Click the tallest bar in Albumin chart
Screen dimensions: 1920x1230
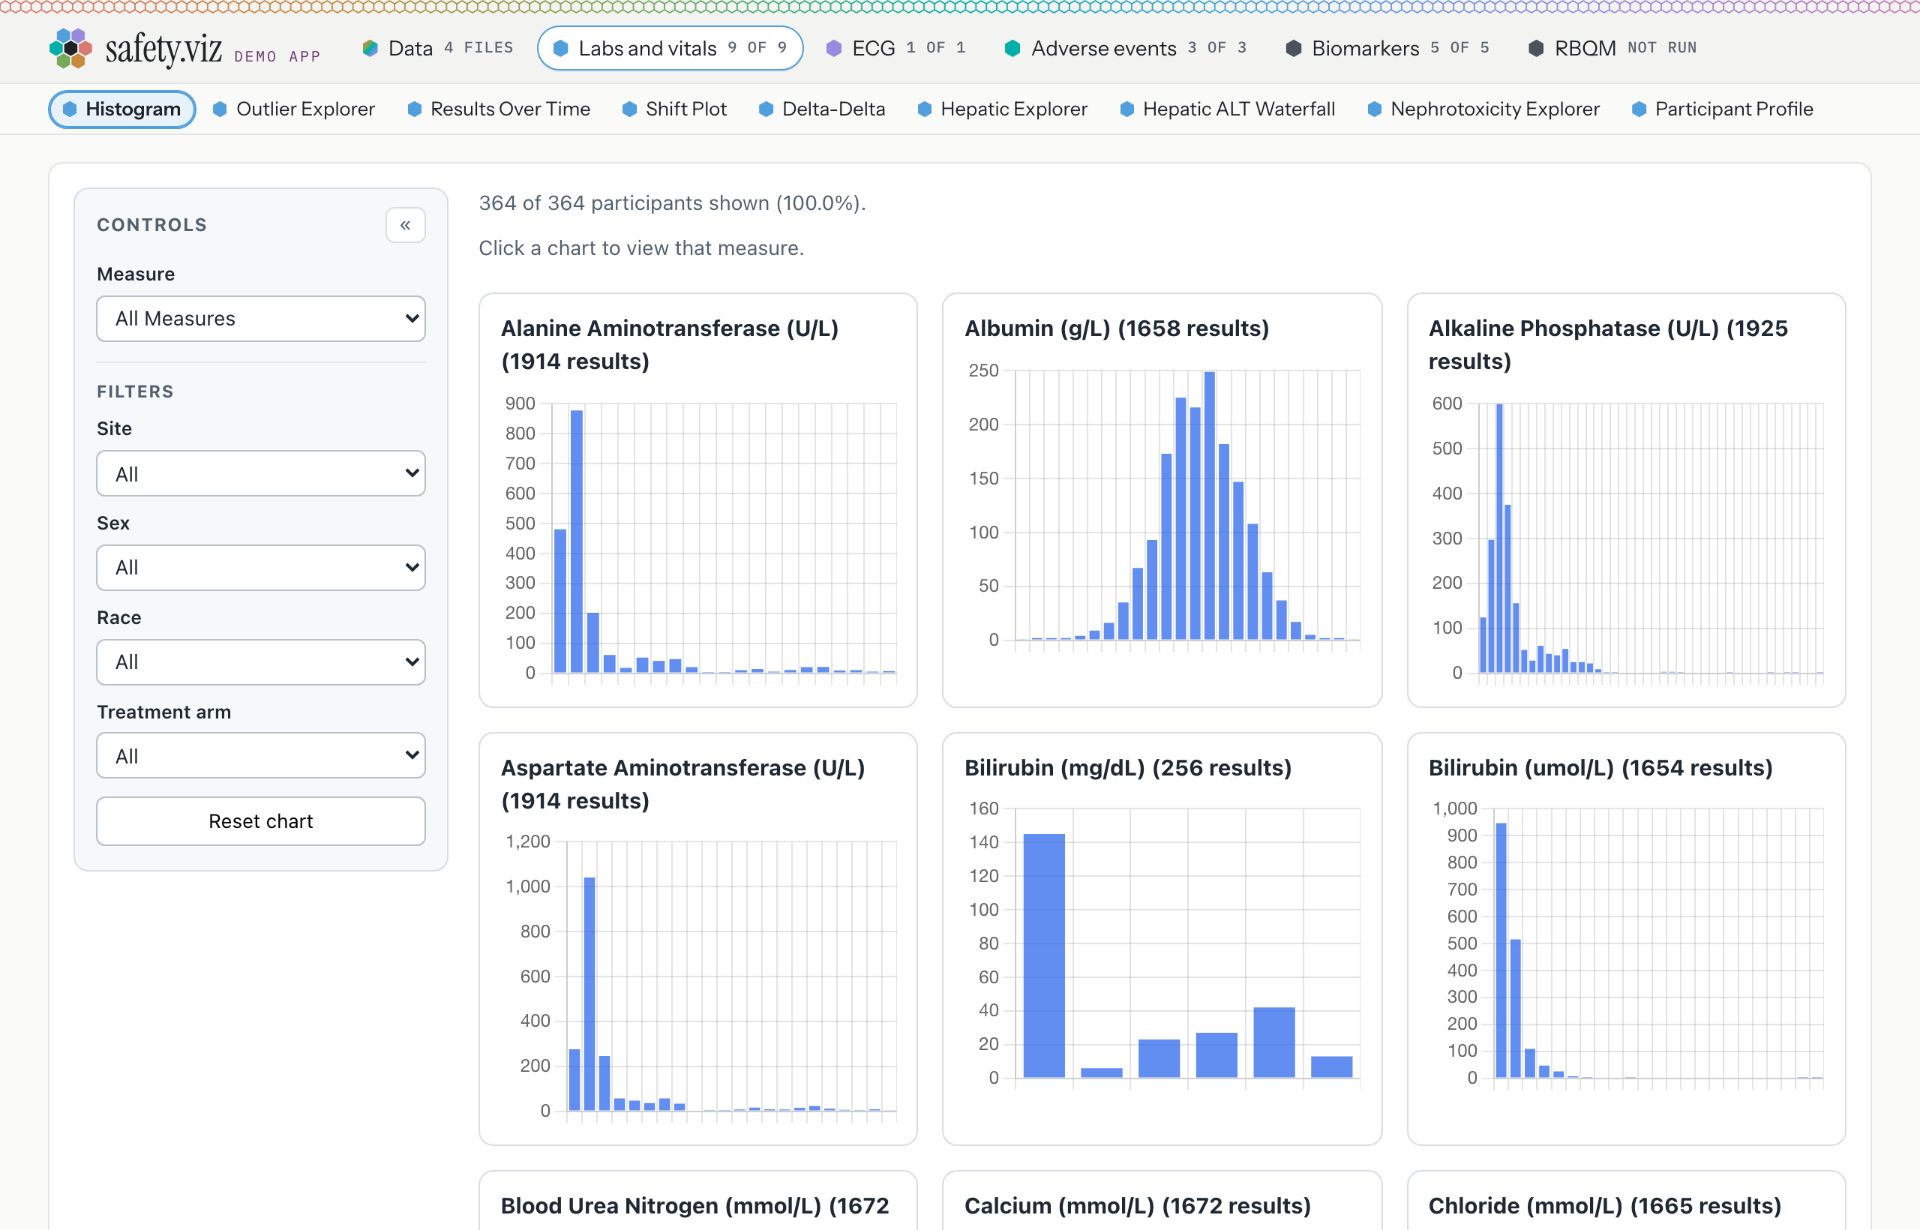coord(1210,505)
